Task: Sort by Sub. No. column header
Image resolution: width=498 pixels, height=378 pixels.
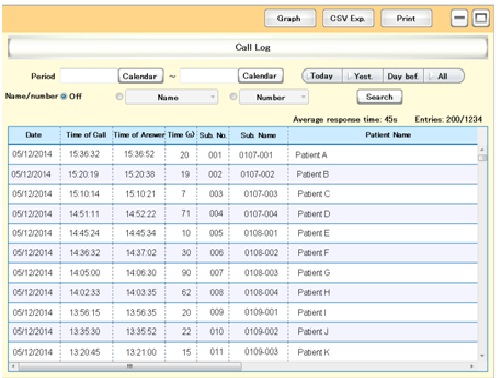Action: 213,135
